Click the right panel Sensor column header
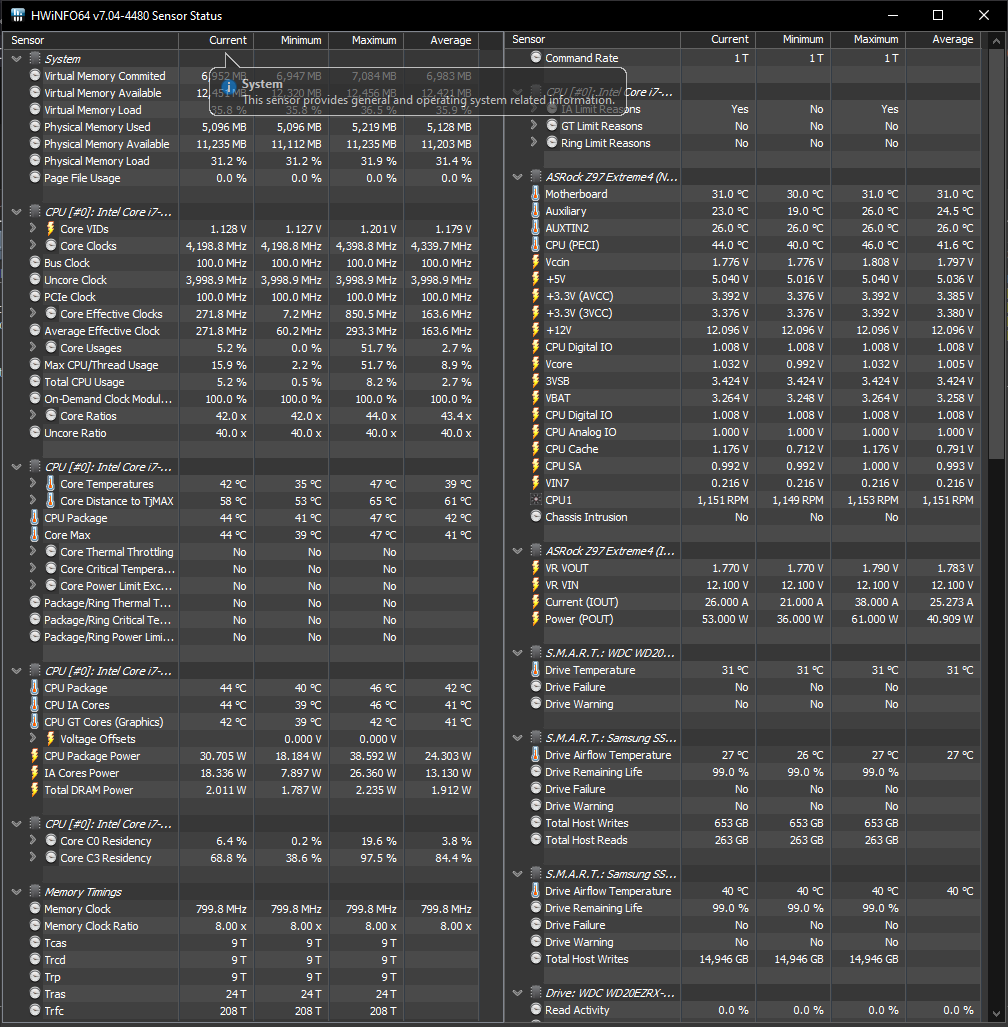1008x1027 pixels. 592,39
